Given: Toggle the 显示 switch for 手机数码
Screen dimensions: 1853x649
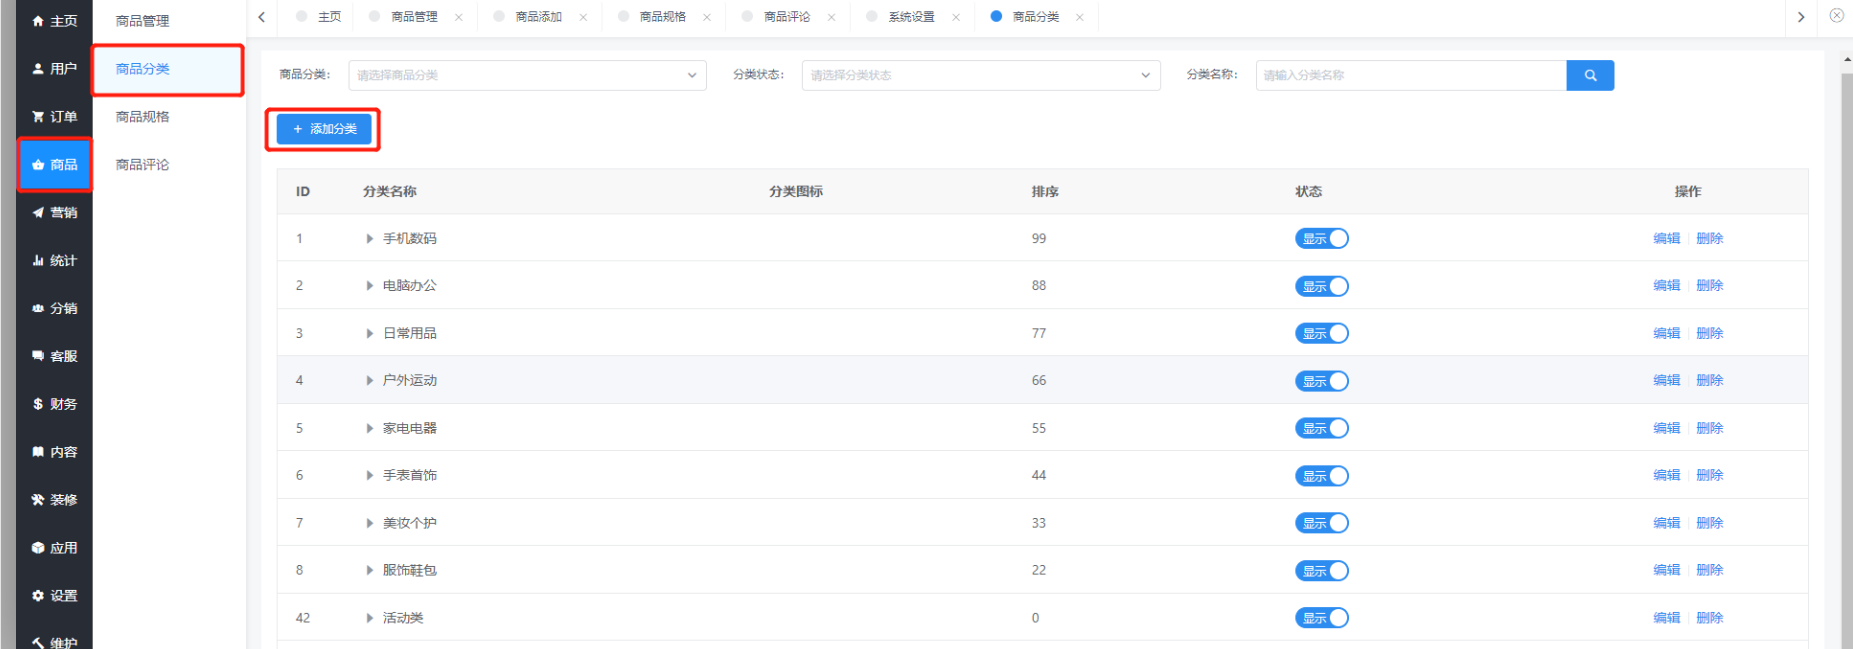Looking at the screenshot, I should pos(1321,238).
